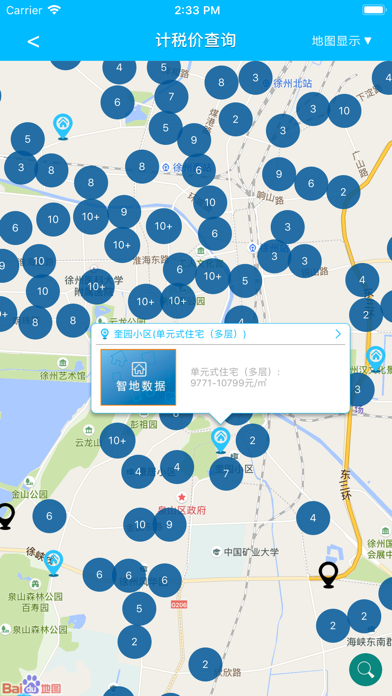Viewport: 392px width, 696px height.
Task: Tap 金山公园 map label
Action: click(30, 494)
